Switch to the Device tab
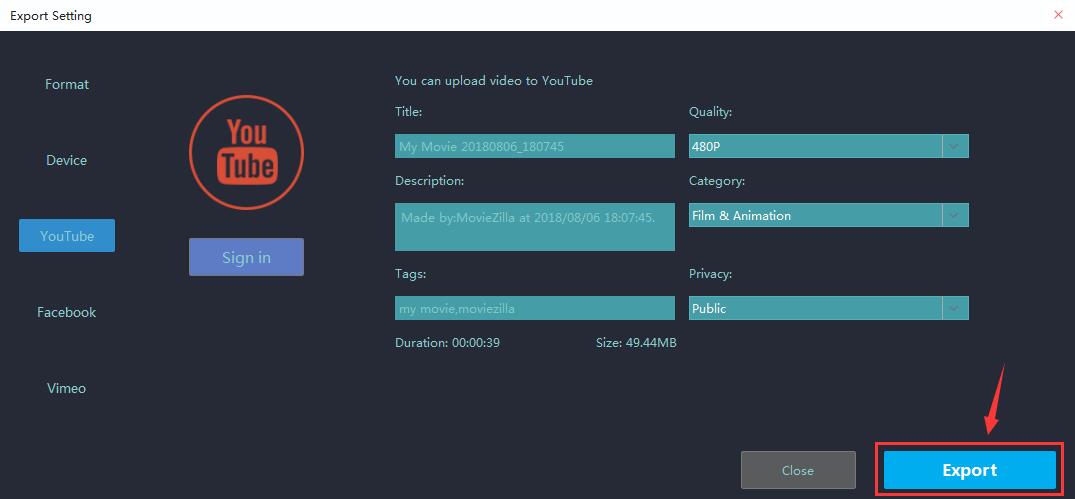Image resolution: width=1075 pixels, height=499 pixels. tap(67, 160)
